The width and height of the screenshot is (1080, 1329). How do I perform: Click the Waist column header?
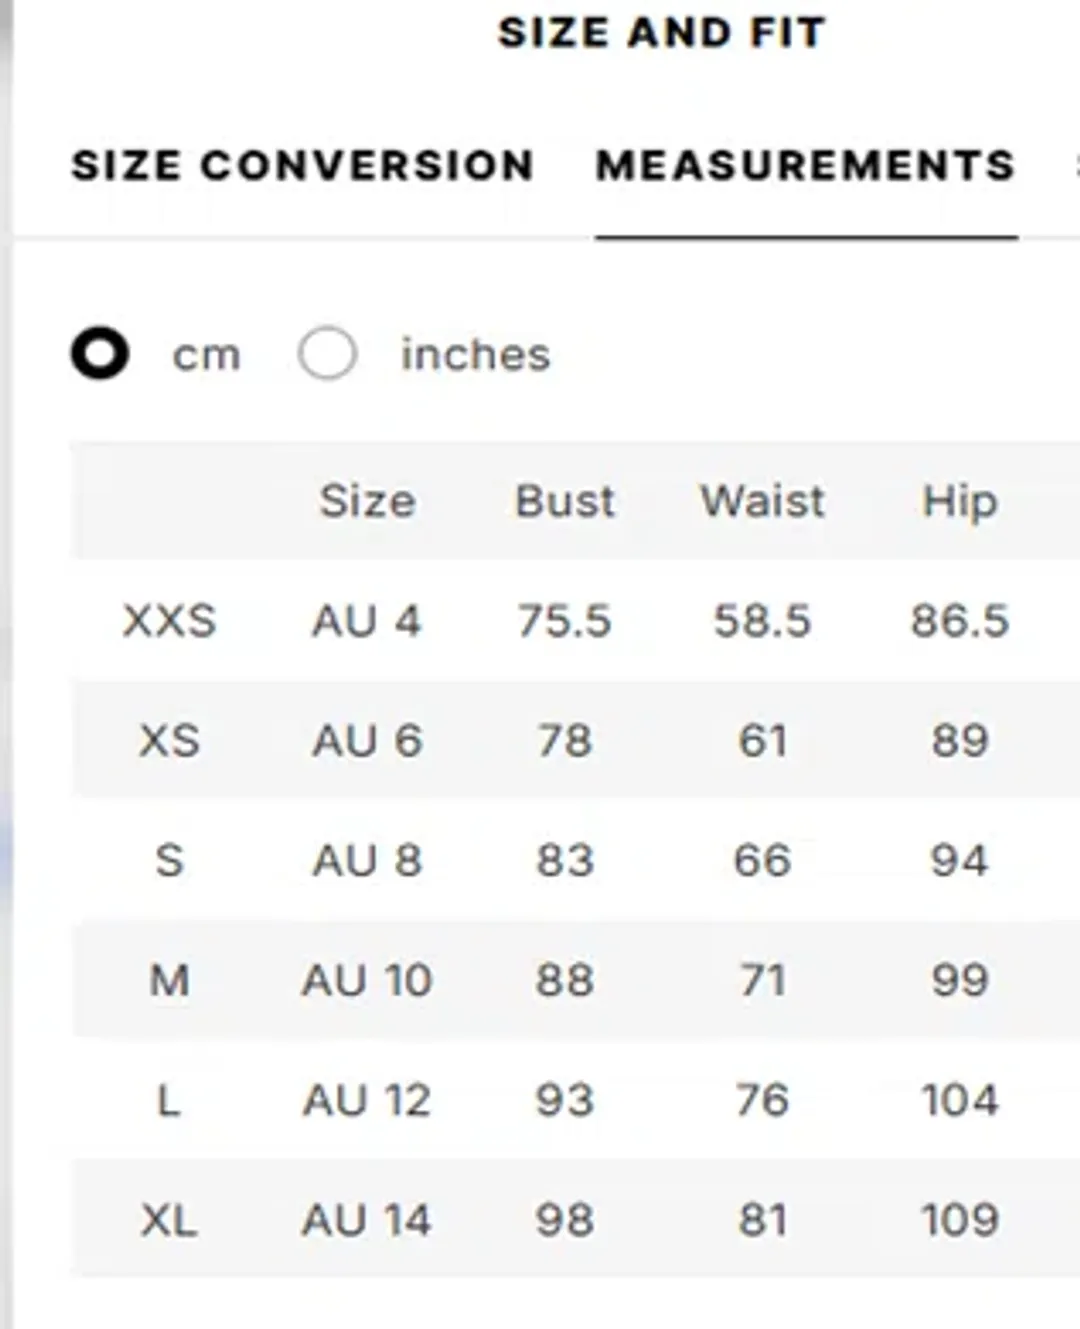[x=763, y=502]
